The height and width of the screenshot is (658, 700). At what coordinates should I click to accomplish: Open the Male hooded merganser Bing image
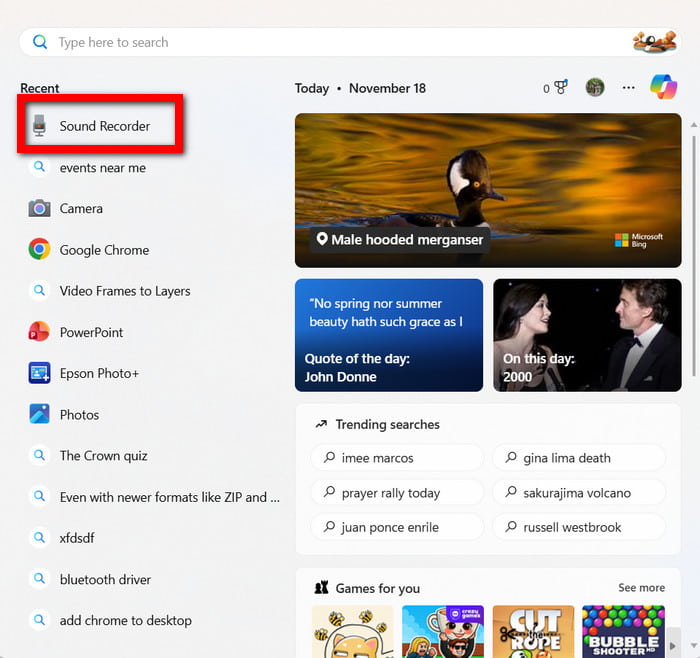tap(488, 190)
